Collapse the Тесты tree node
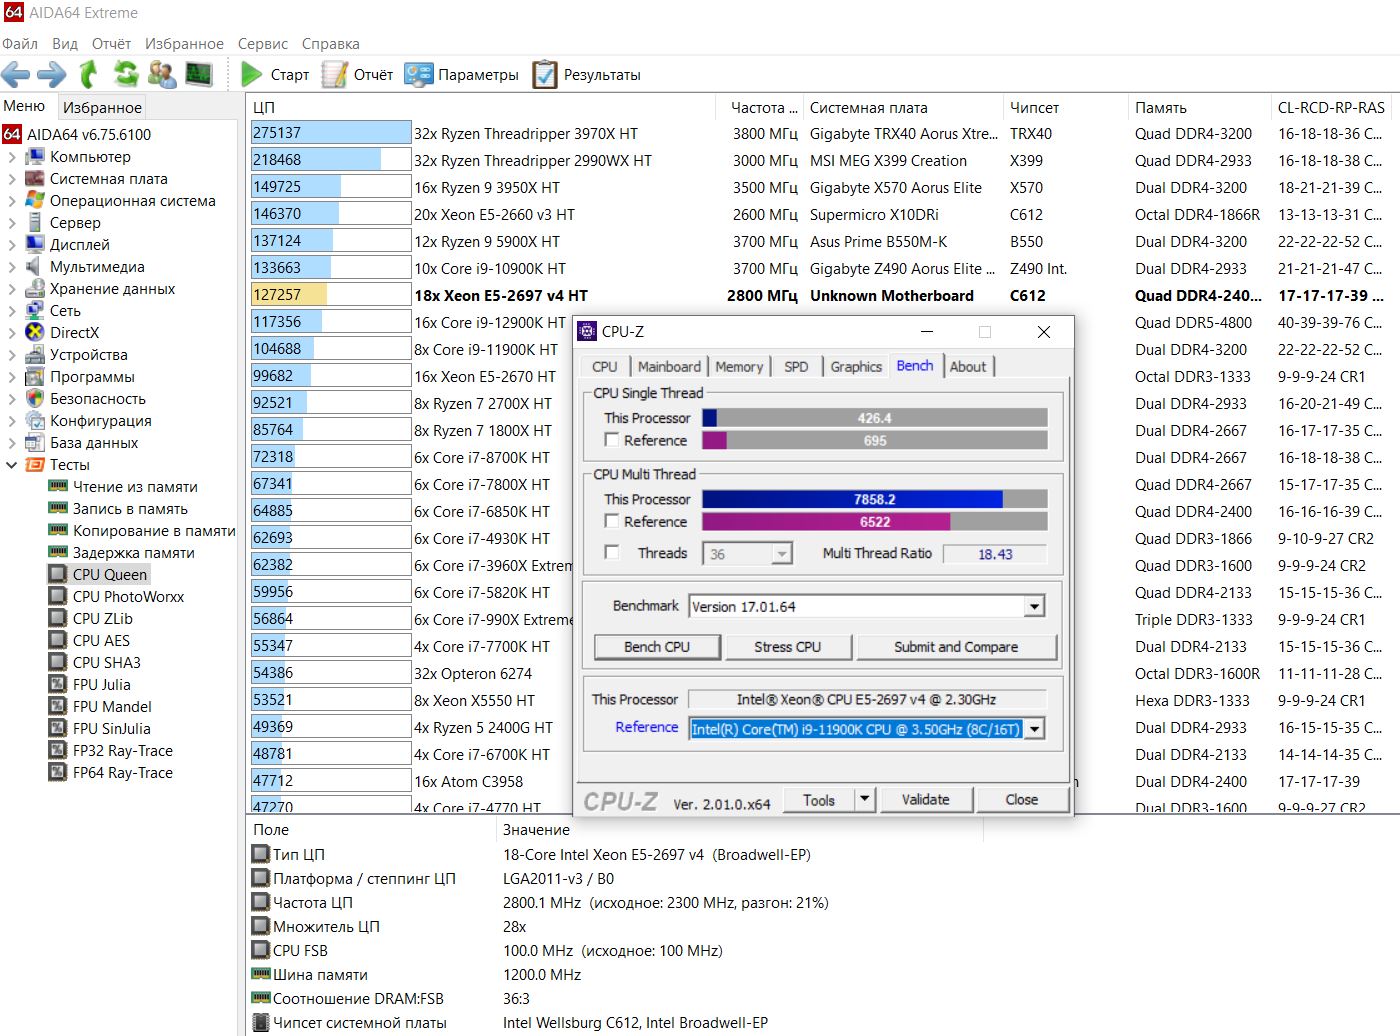Screen dimensions: 1400x1036 11,464
